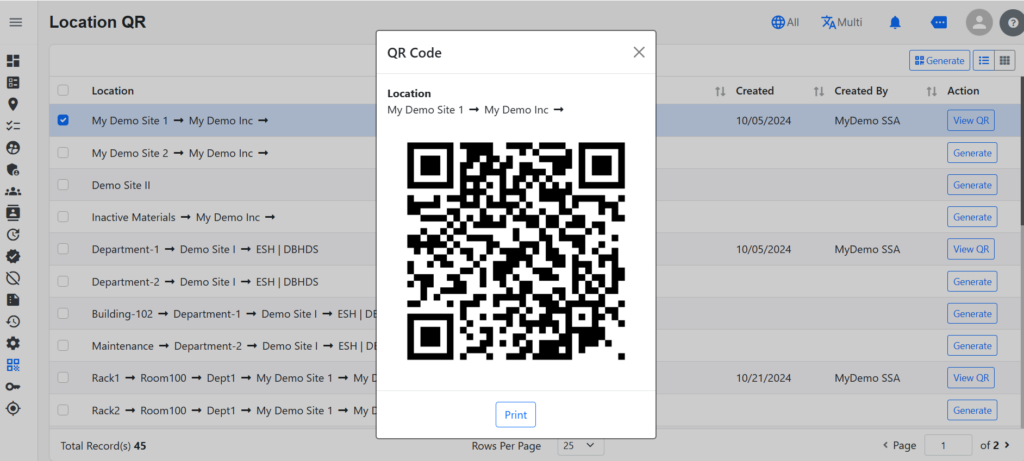Select the QR code sidebar icon
This screenshot has width=1024, height=461.
pos(13,365)
